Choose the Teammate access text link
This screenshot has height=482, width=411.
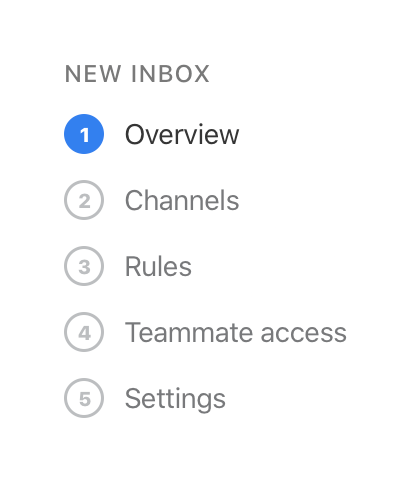pos(236,332)
